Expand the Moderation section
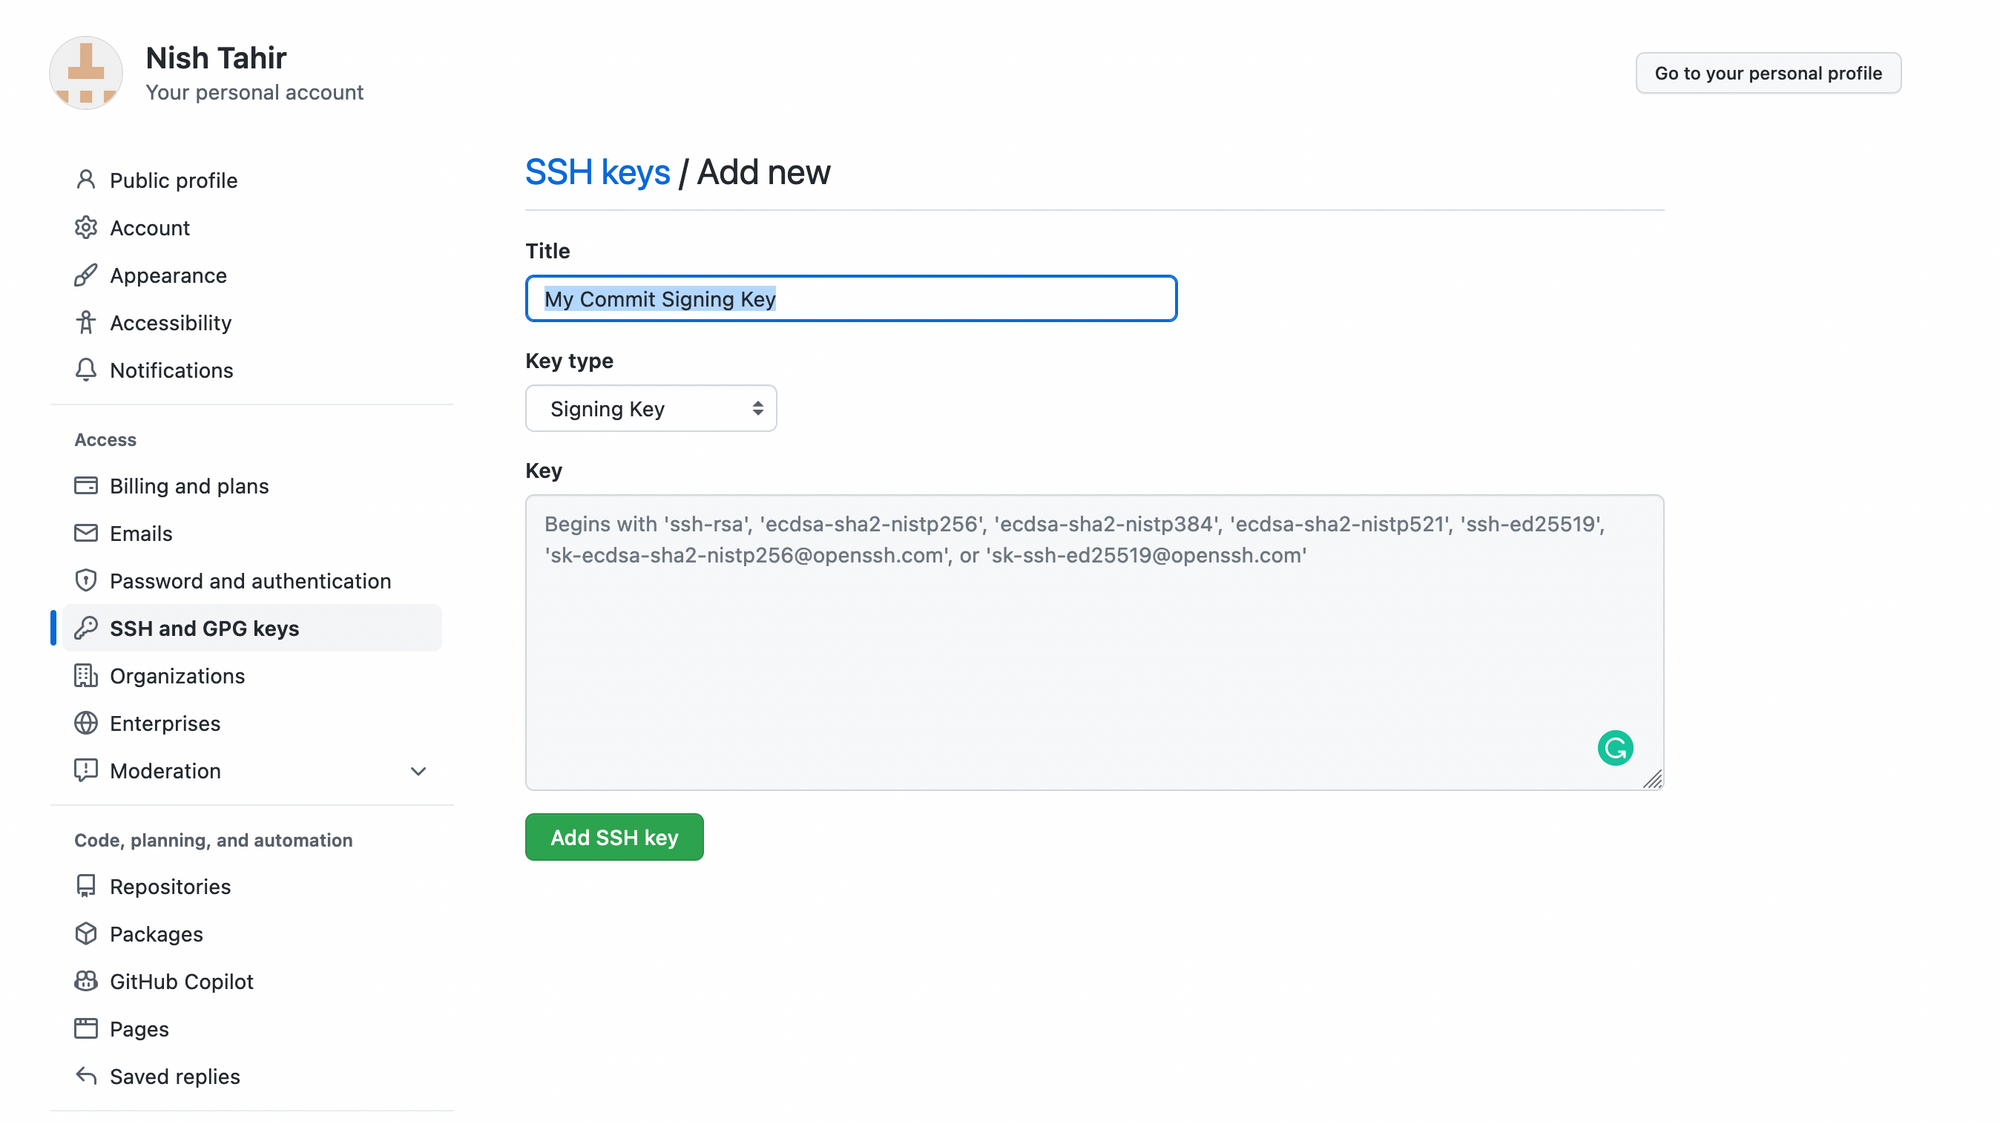The image size is (2000, 1122). click(x=419, y=771)
